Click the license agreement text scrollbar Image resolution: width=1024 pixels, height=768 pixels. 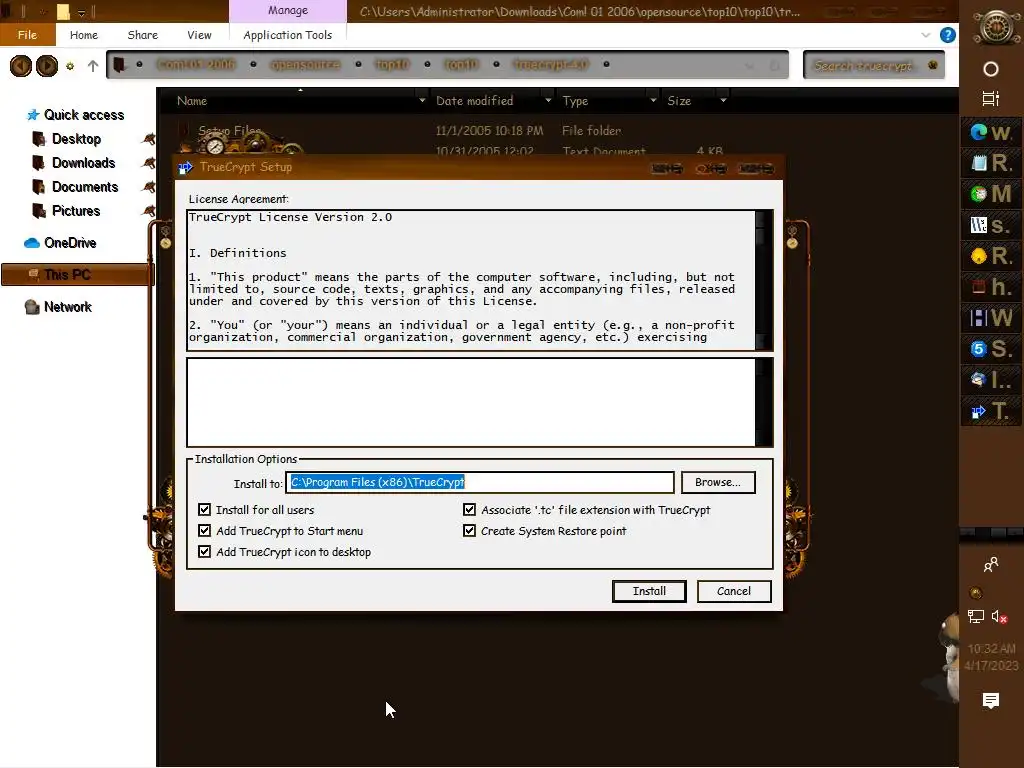tap(764, 280)
